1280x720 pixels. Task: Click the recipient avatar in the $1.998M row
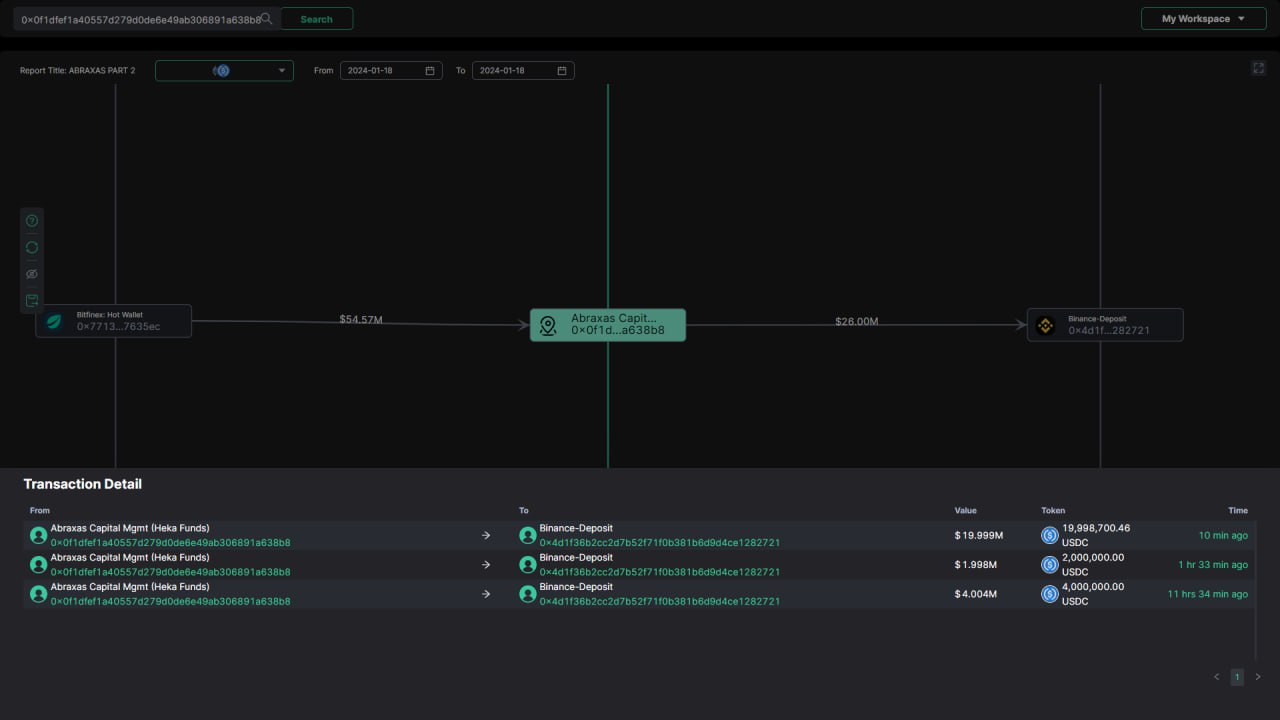[x=527, y=565]
